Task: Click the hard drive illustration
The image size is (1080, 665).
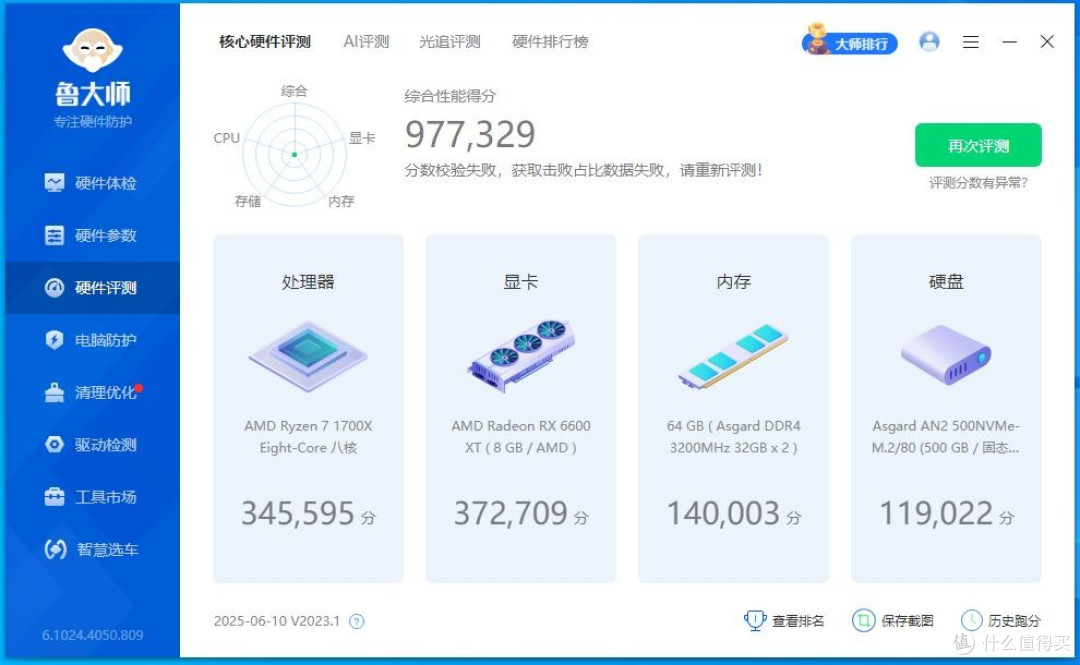Action: pyautogui.click(x=946, y=356)
